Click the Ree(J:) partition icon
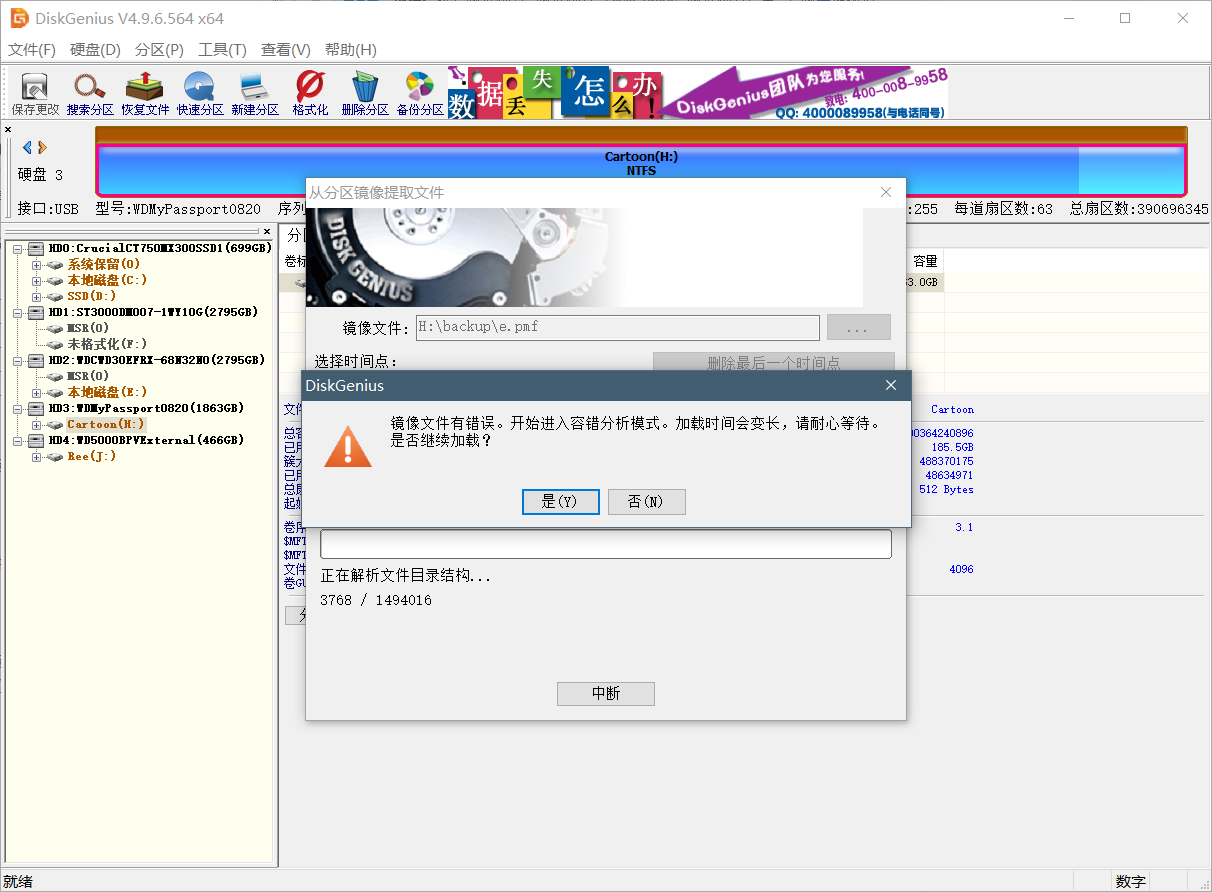Screen dimensions: 1212x892 point(55,456)
